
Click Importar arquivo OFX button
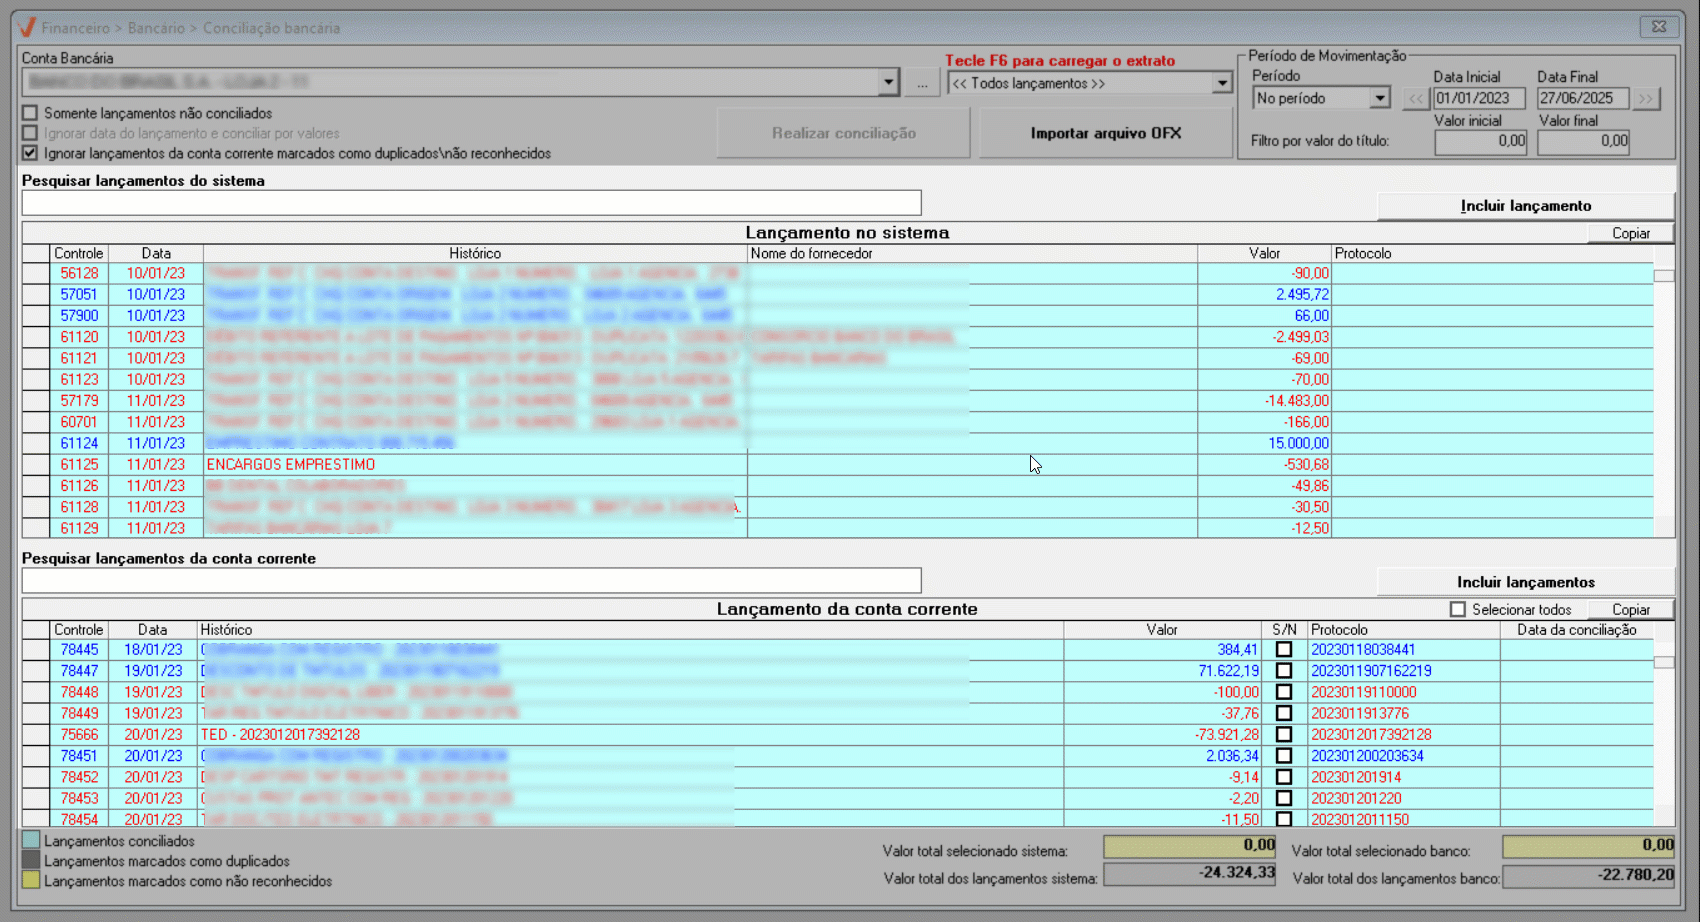click(1106, 133)
